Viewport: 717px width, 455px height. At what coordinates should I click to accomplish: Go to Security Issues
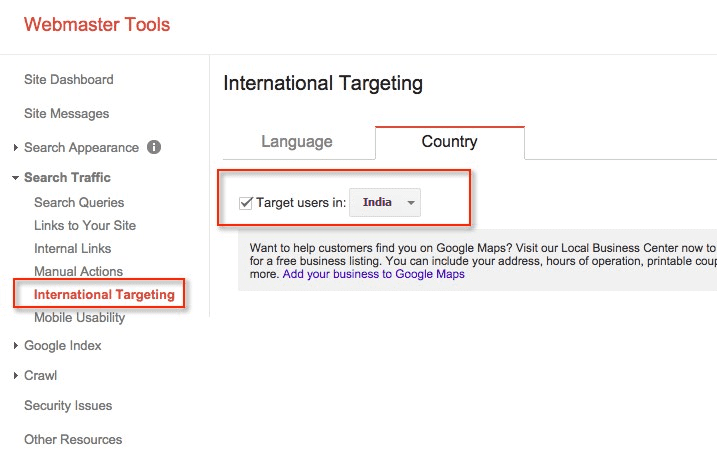point(68,406)
